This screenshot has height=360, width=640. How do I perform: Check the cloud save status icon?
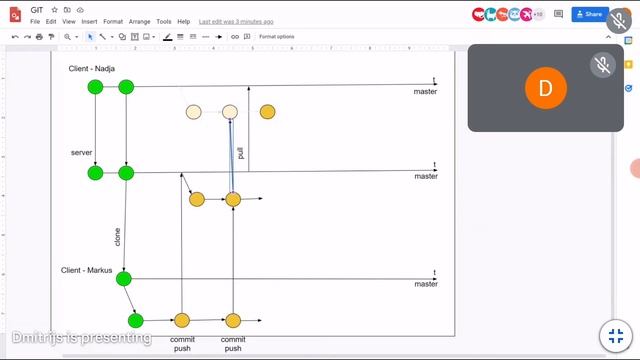tap(80, 10)
